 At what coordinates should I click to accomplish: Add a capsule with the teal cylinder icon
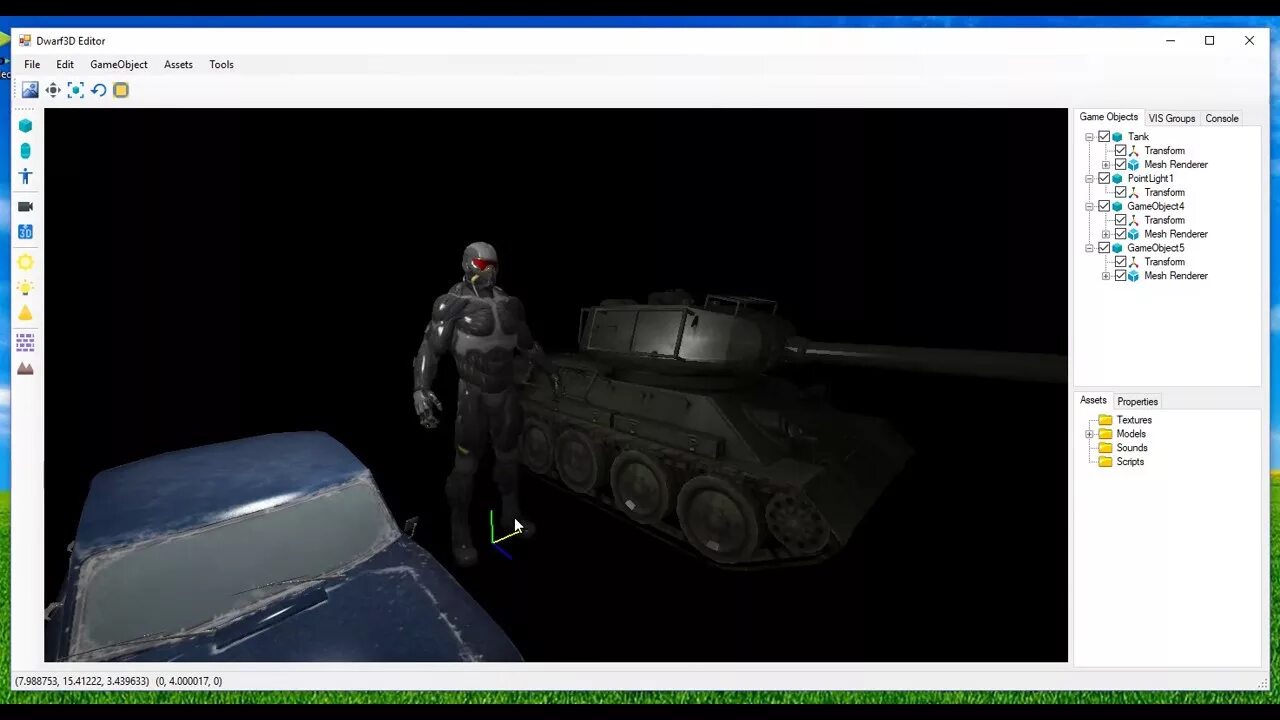[25, 151]
